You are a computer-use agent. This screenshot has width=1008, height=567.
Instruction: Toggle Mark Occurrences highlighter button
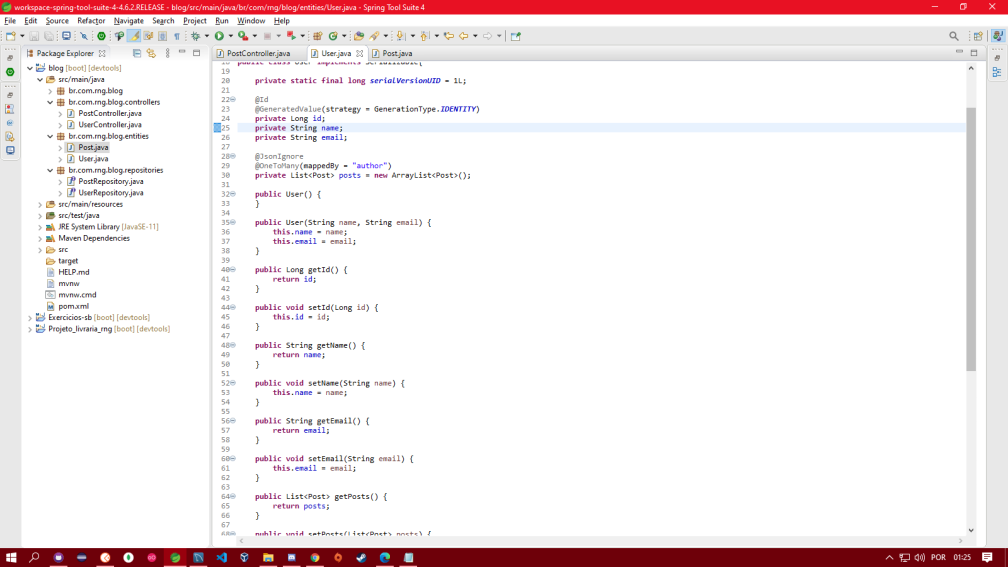tap(134, 36)
